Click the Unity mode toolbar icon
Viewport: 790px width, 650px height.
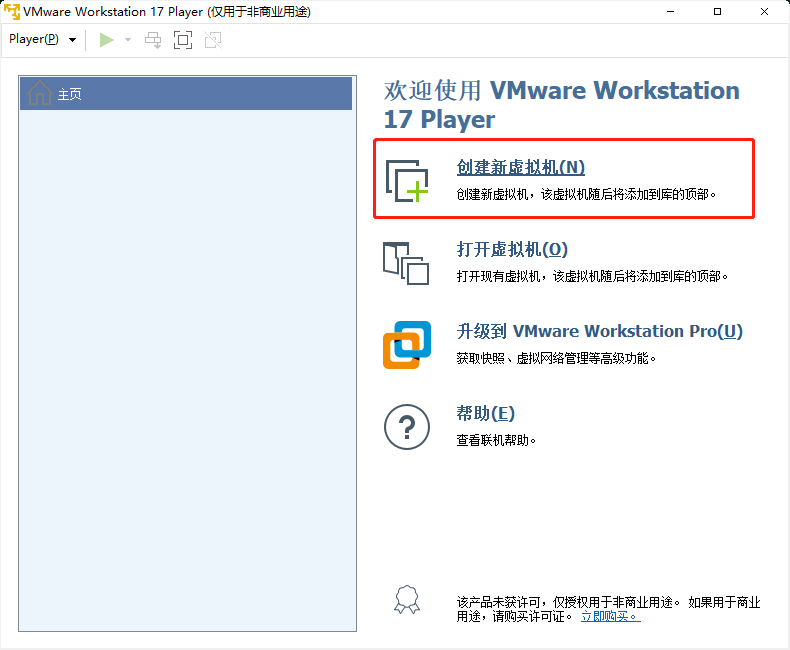click(213, 40)
